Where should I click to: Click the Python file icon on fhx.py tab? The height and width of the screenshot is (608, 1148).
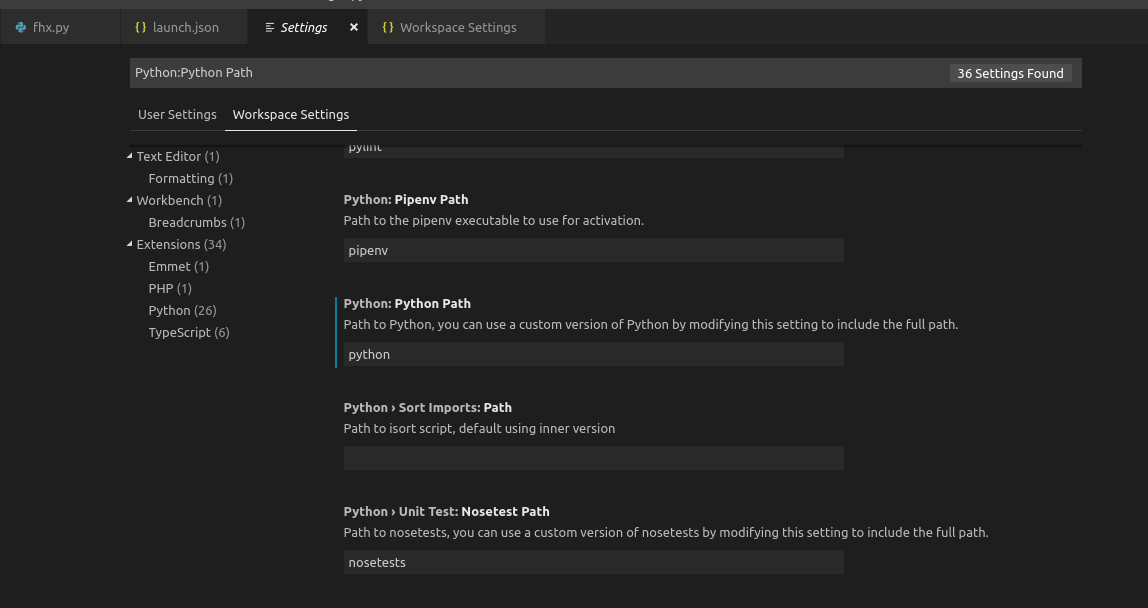pyautogui.click(x=21, y=28)
